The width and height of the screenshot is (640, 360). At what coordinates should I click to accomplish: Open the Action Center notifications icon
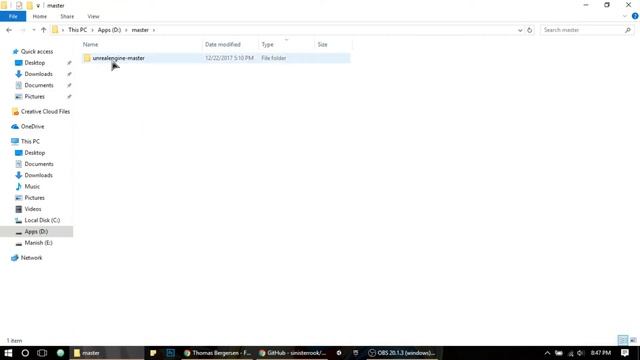[625, 353]
